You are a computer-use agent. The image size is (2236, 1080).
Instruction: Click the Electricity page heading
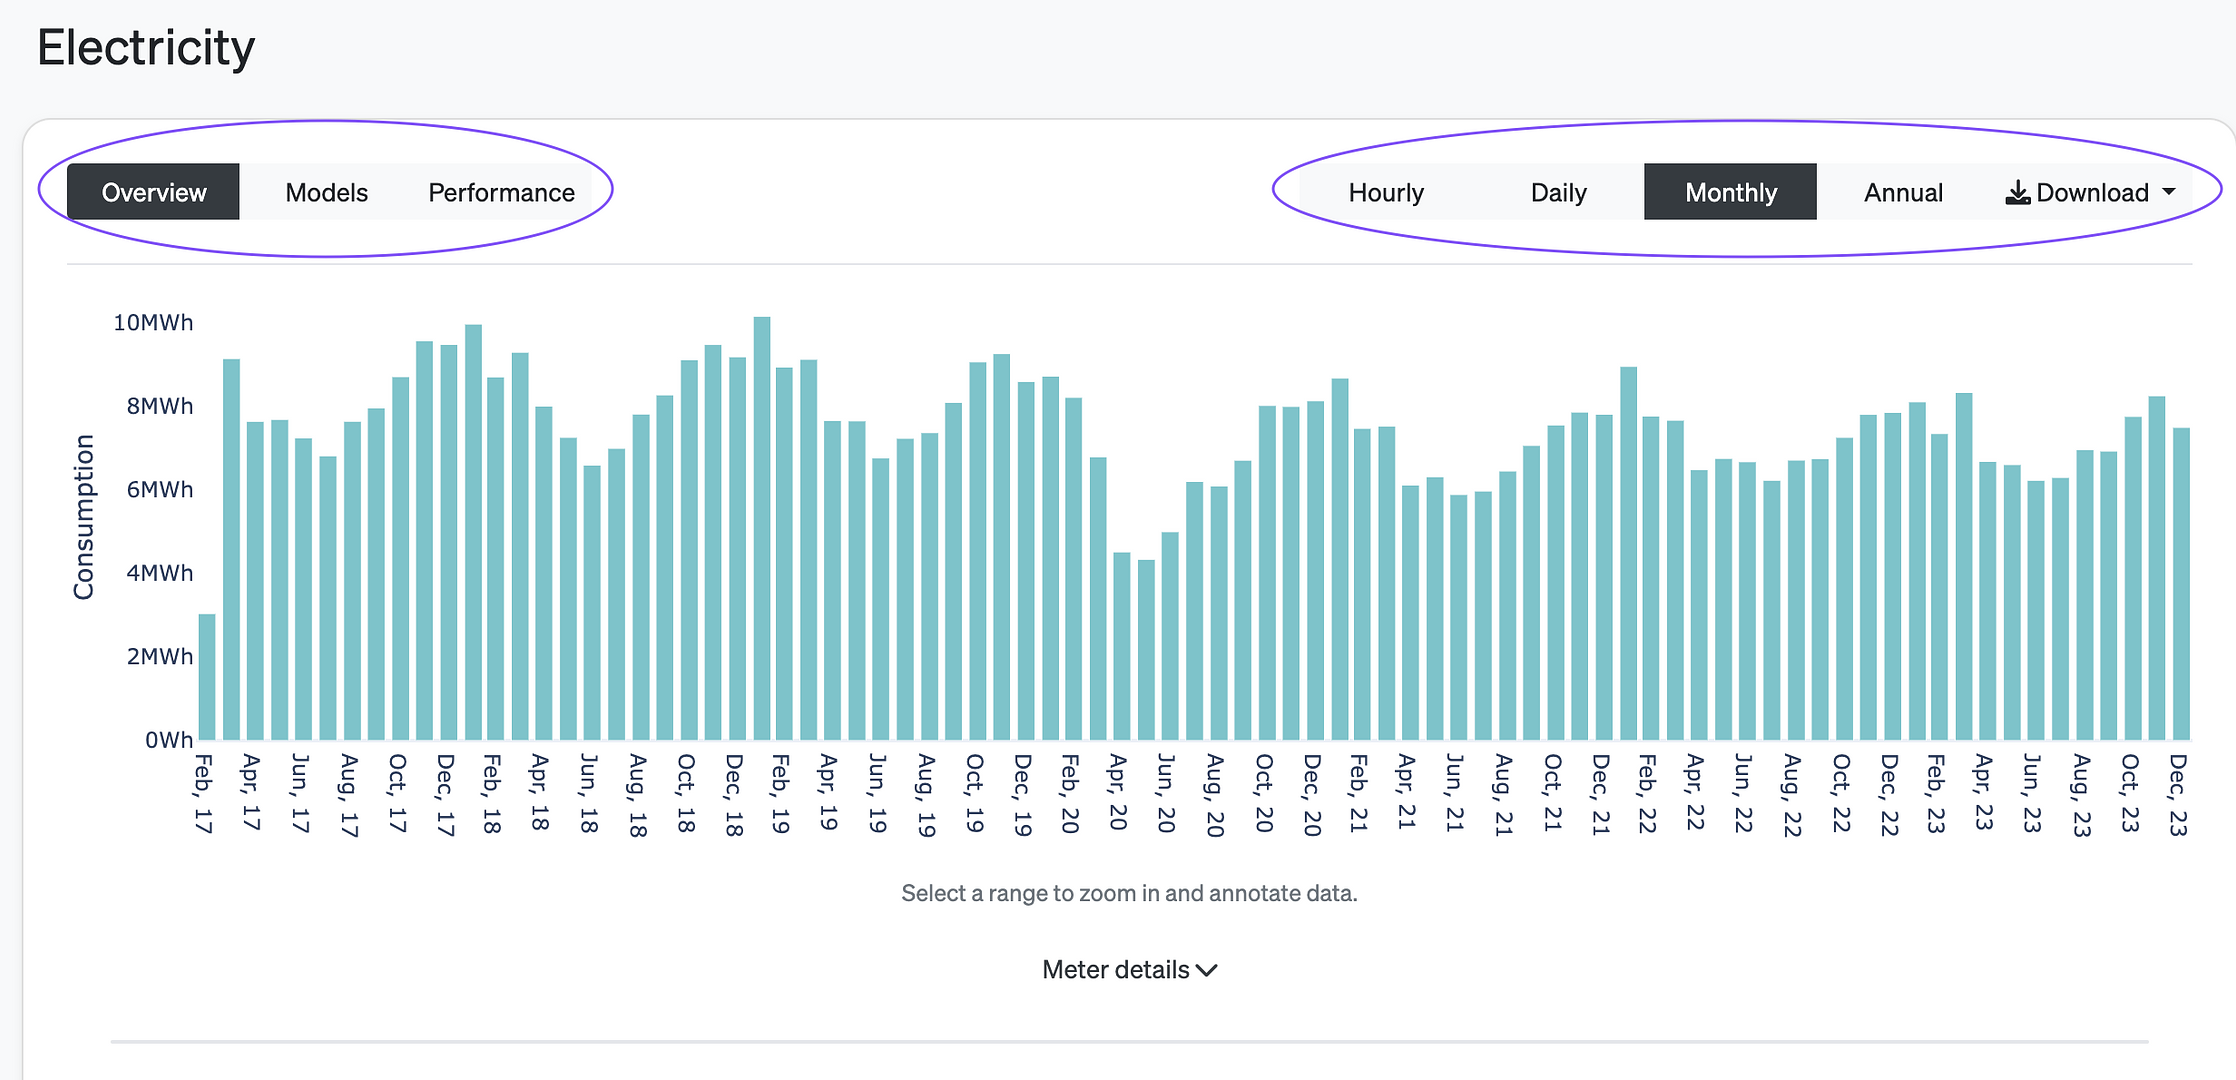[x=146, y=48]
